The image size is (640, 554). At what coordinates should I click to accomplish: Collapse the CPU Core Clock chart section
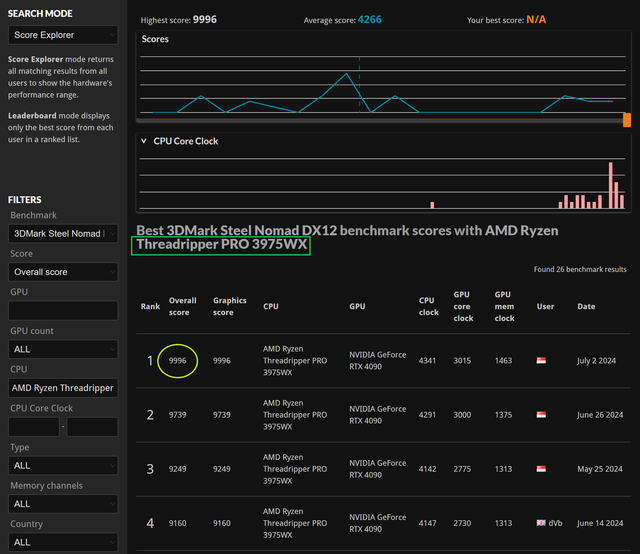[144, 141]
